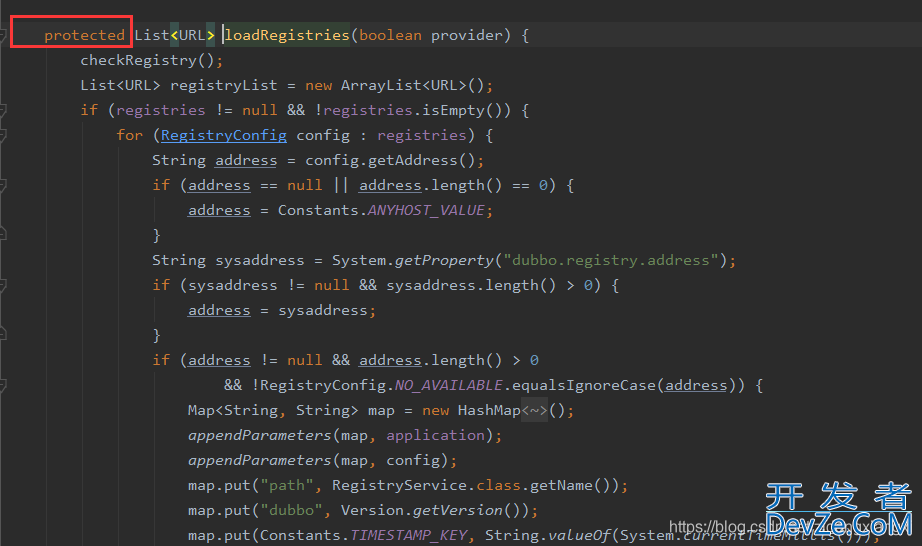Click the "dubbo.registry.address" string literal
The width and height of the screenshot is (922, 546).
click(x=611, y=260)
